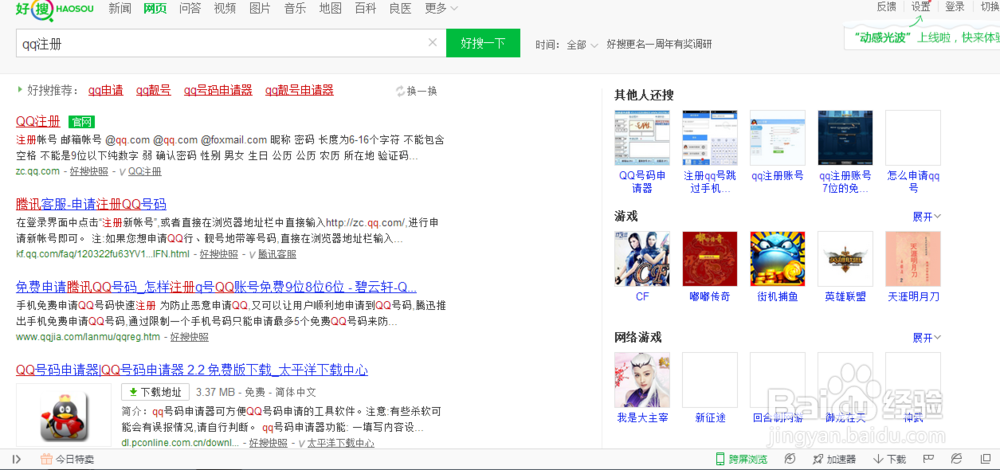Open the 街机捕鱼 game thumbnail
1000x470 pixels.
point(777,259)
